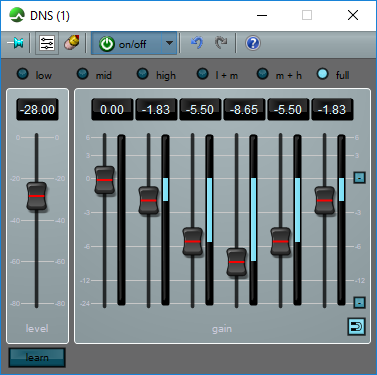
Task: Select the mid band radio button
Action: 83,74
